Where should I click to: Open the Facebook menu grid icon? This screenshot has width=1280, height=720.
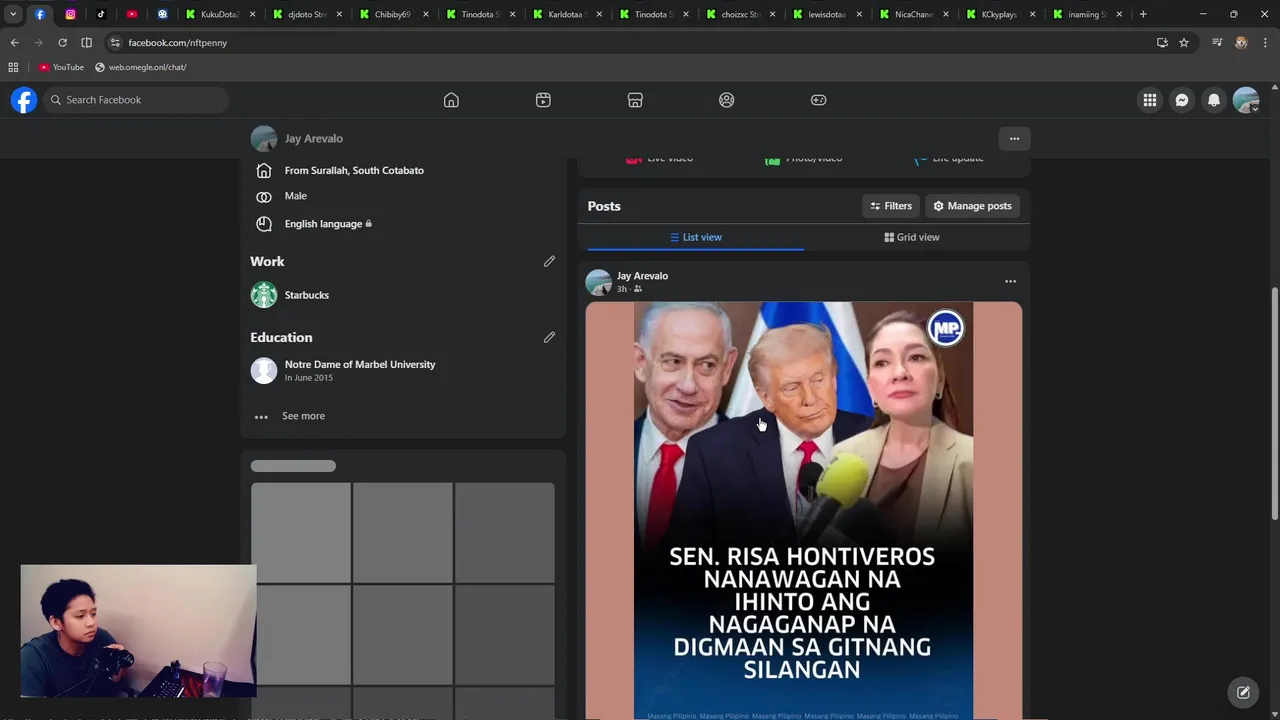tap(1150, 100)
